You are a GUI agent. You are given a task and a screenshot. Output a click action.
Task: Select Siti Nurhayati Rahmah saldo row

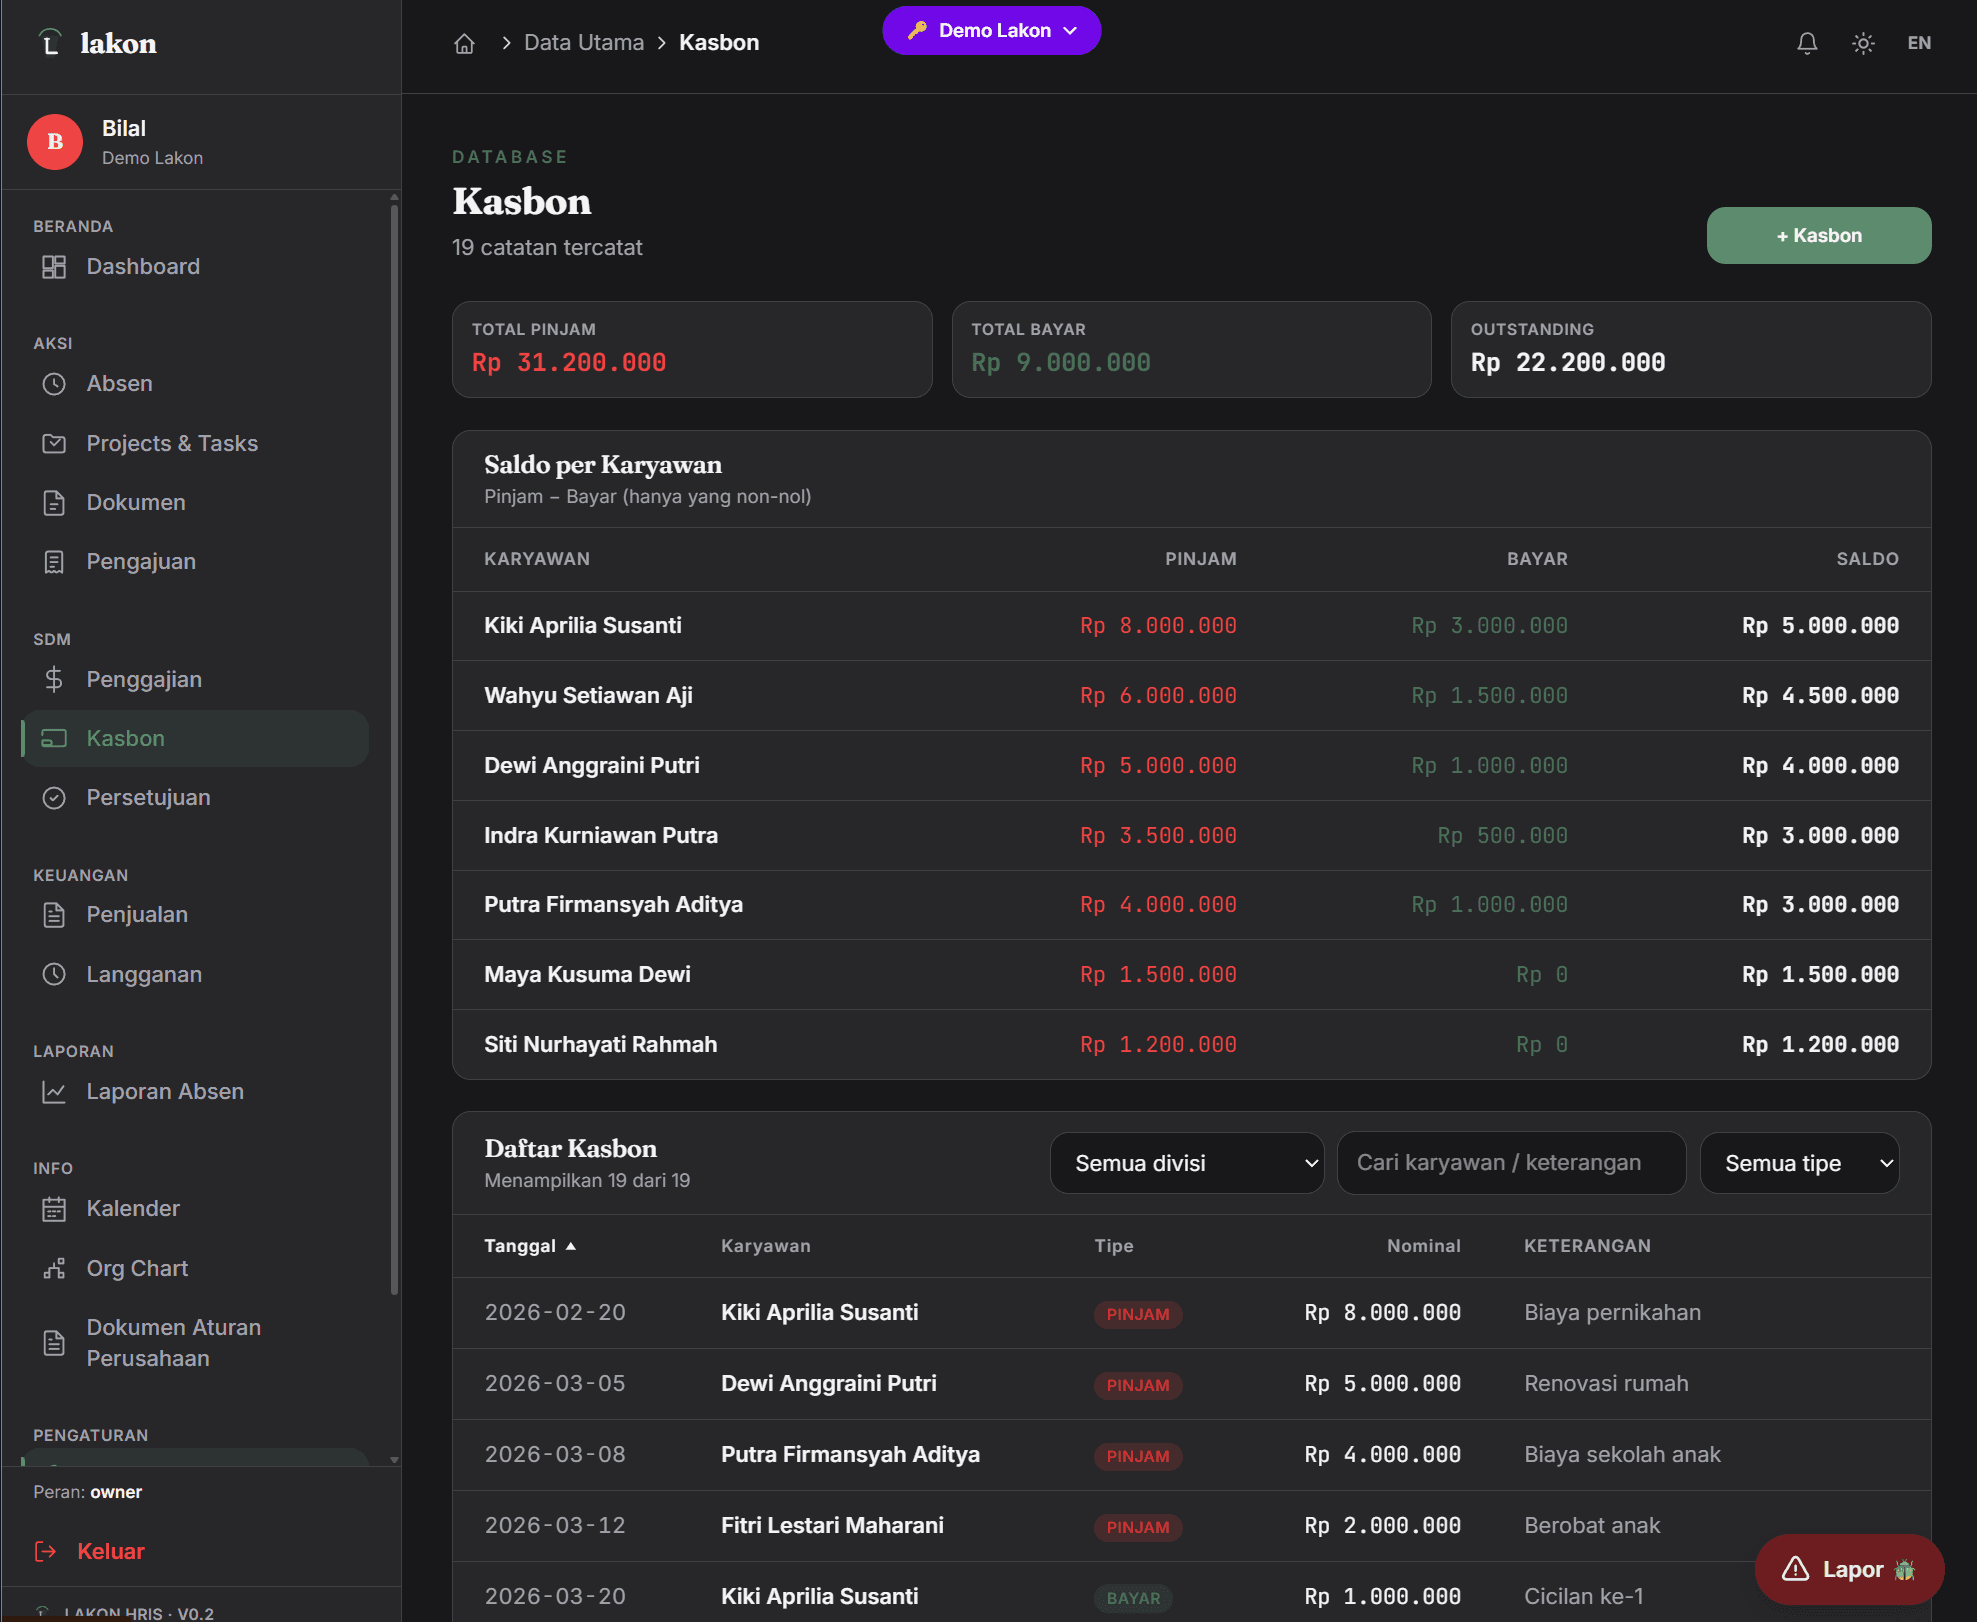point(1191,1045)
